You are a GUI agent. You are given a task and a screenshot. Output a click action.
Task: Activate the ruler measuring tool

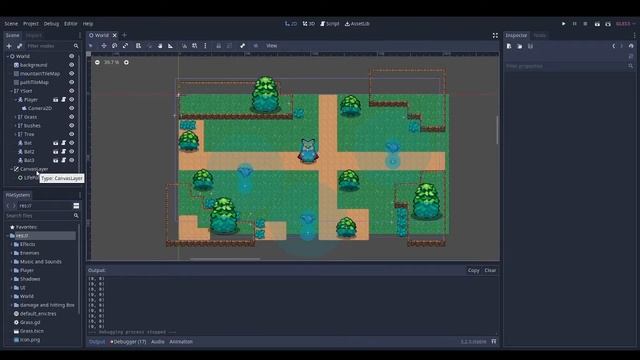[x=171, y=46]
